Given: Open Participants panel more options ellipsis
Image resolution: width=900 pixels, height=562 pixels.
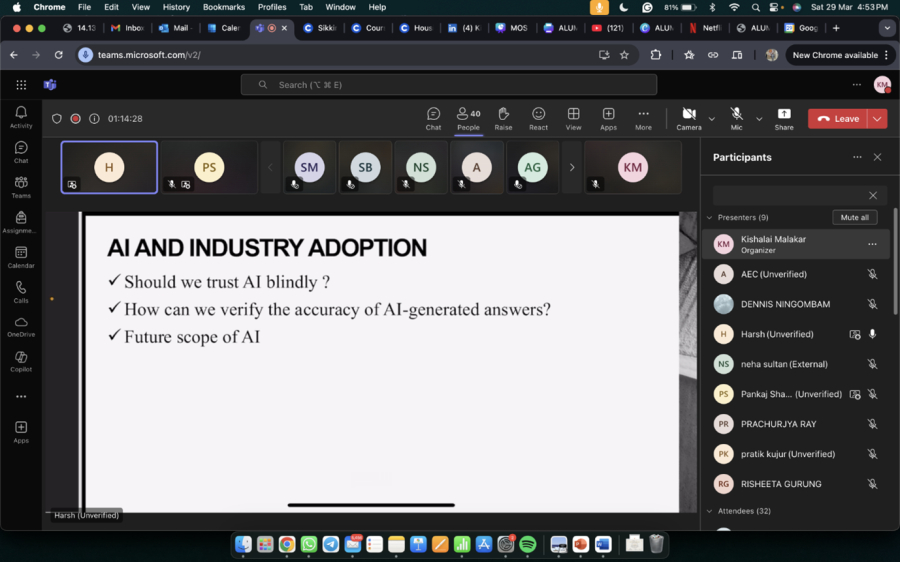Looking at the screenshot, I should click(x=857, y=157).
